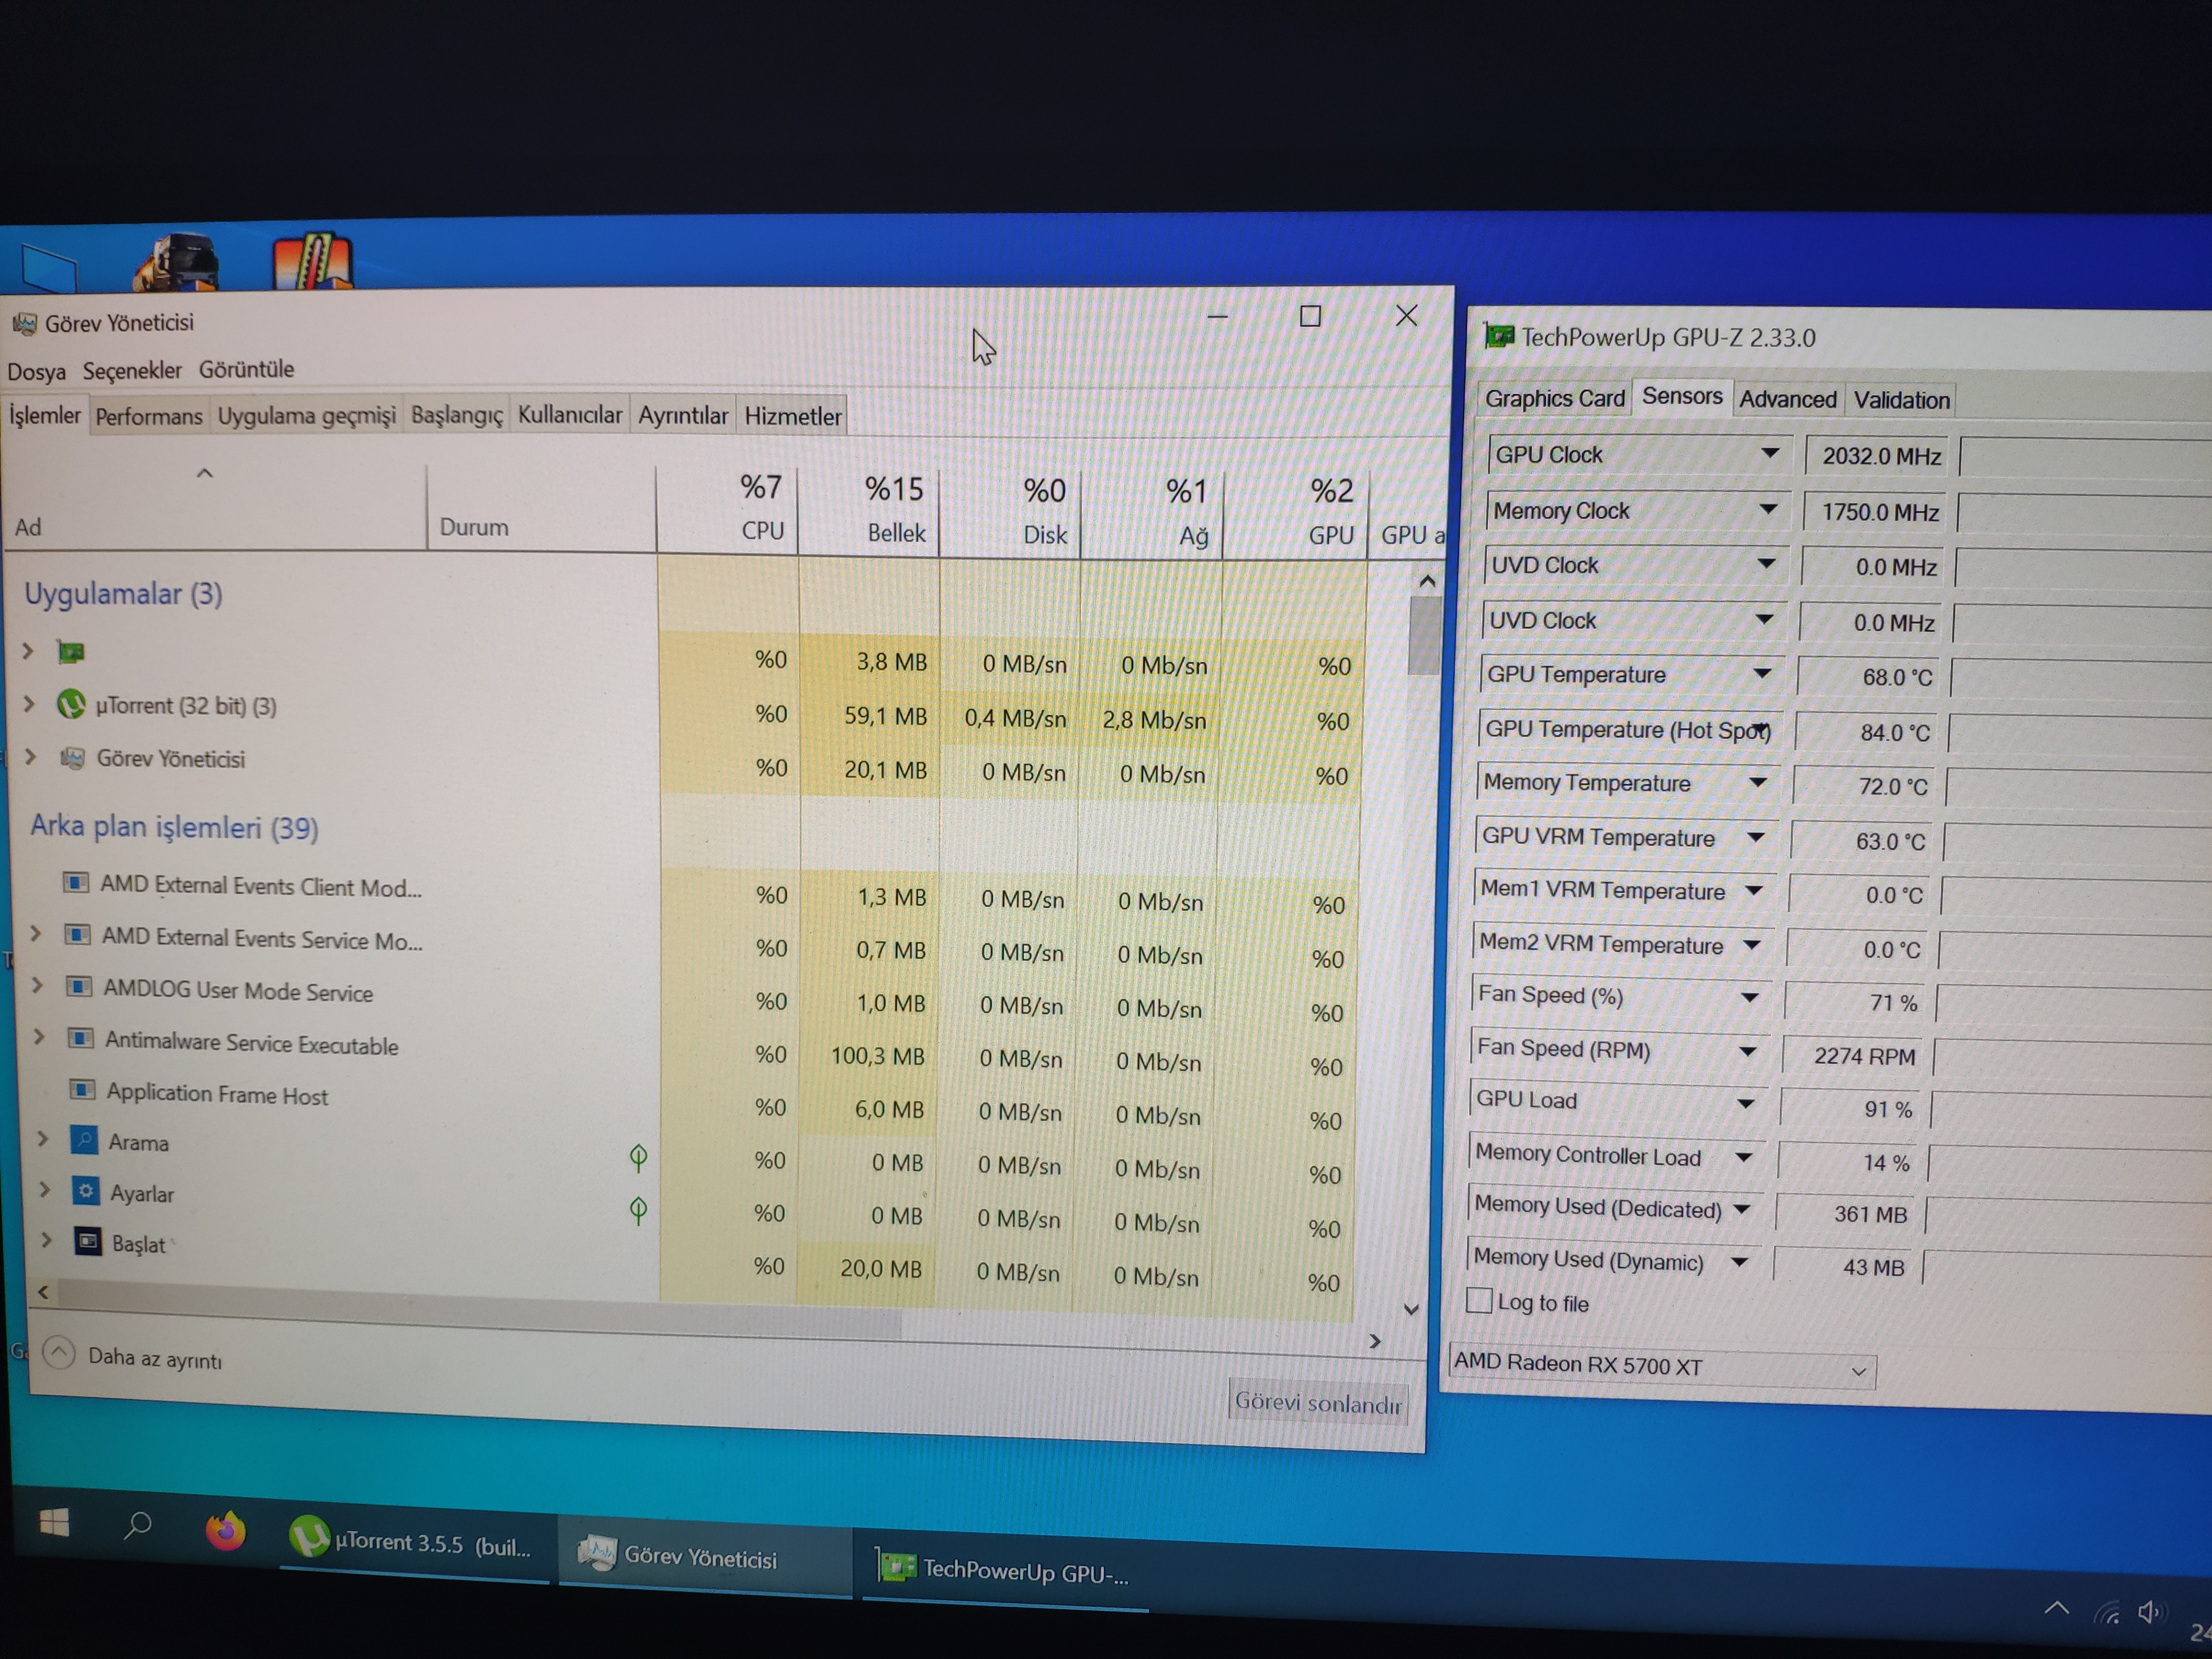Click the Arama search process icon
Image resolution: width=2212 pixels, height=1659 pixels.
85,1140
